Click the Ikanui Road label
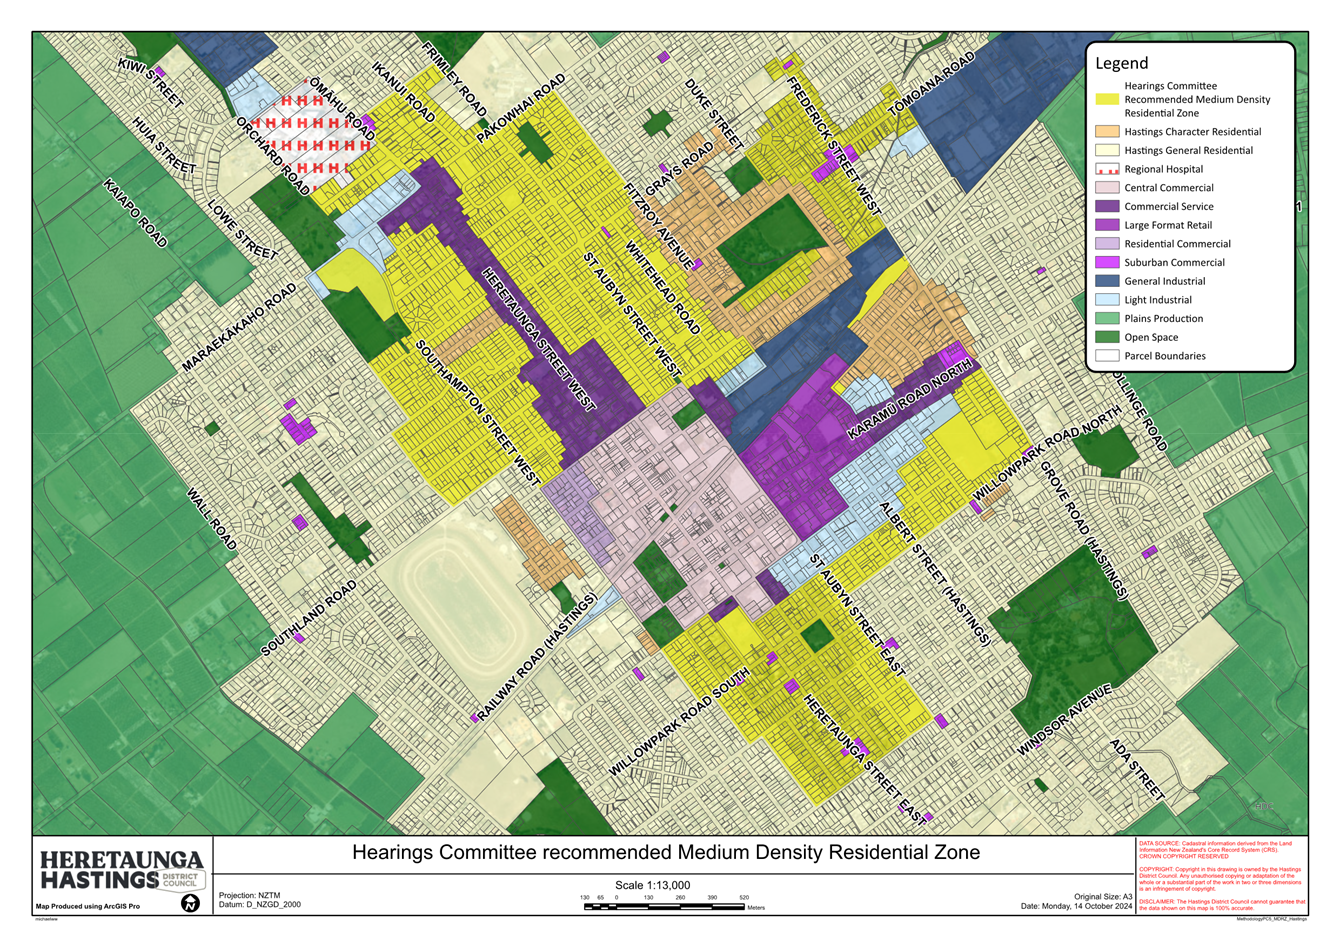This screenshot has width=1340, height=947. click(x=403, y=94)
